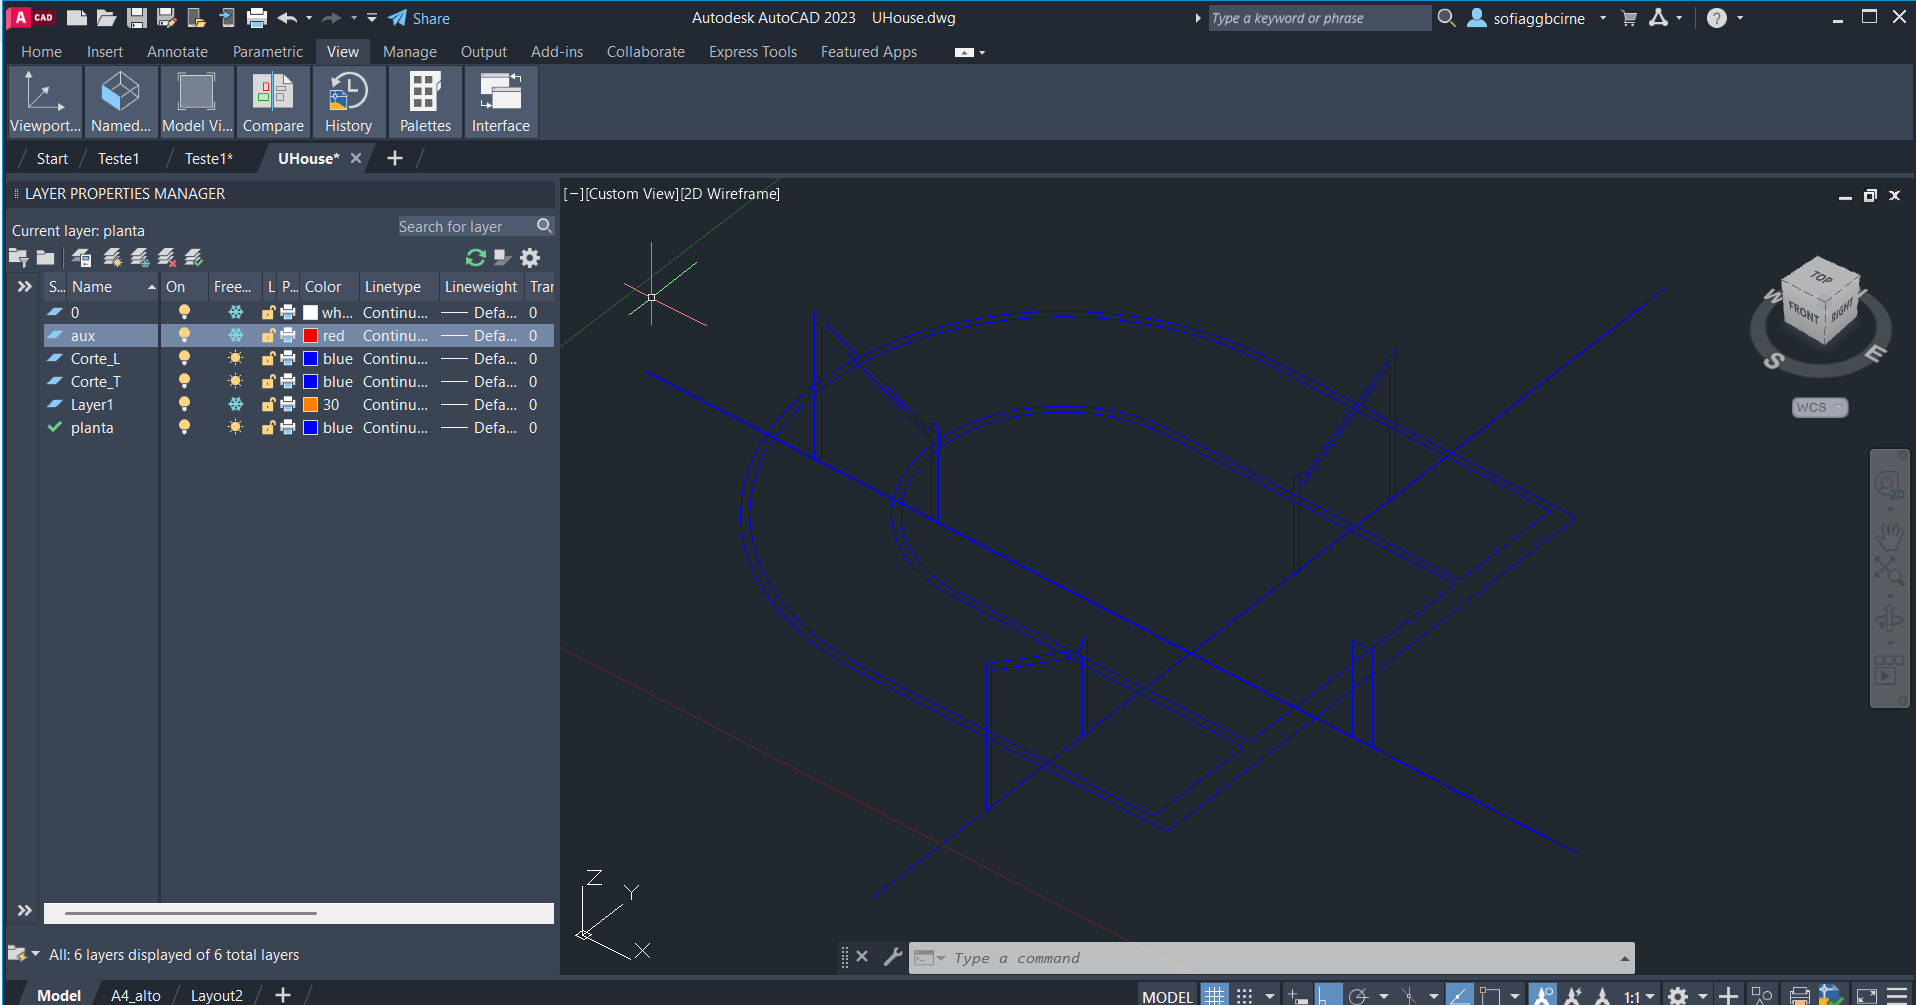Toggle grid display in the status bar
The image size is (1916, 1005).
1214,996
